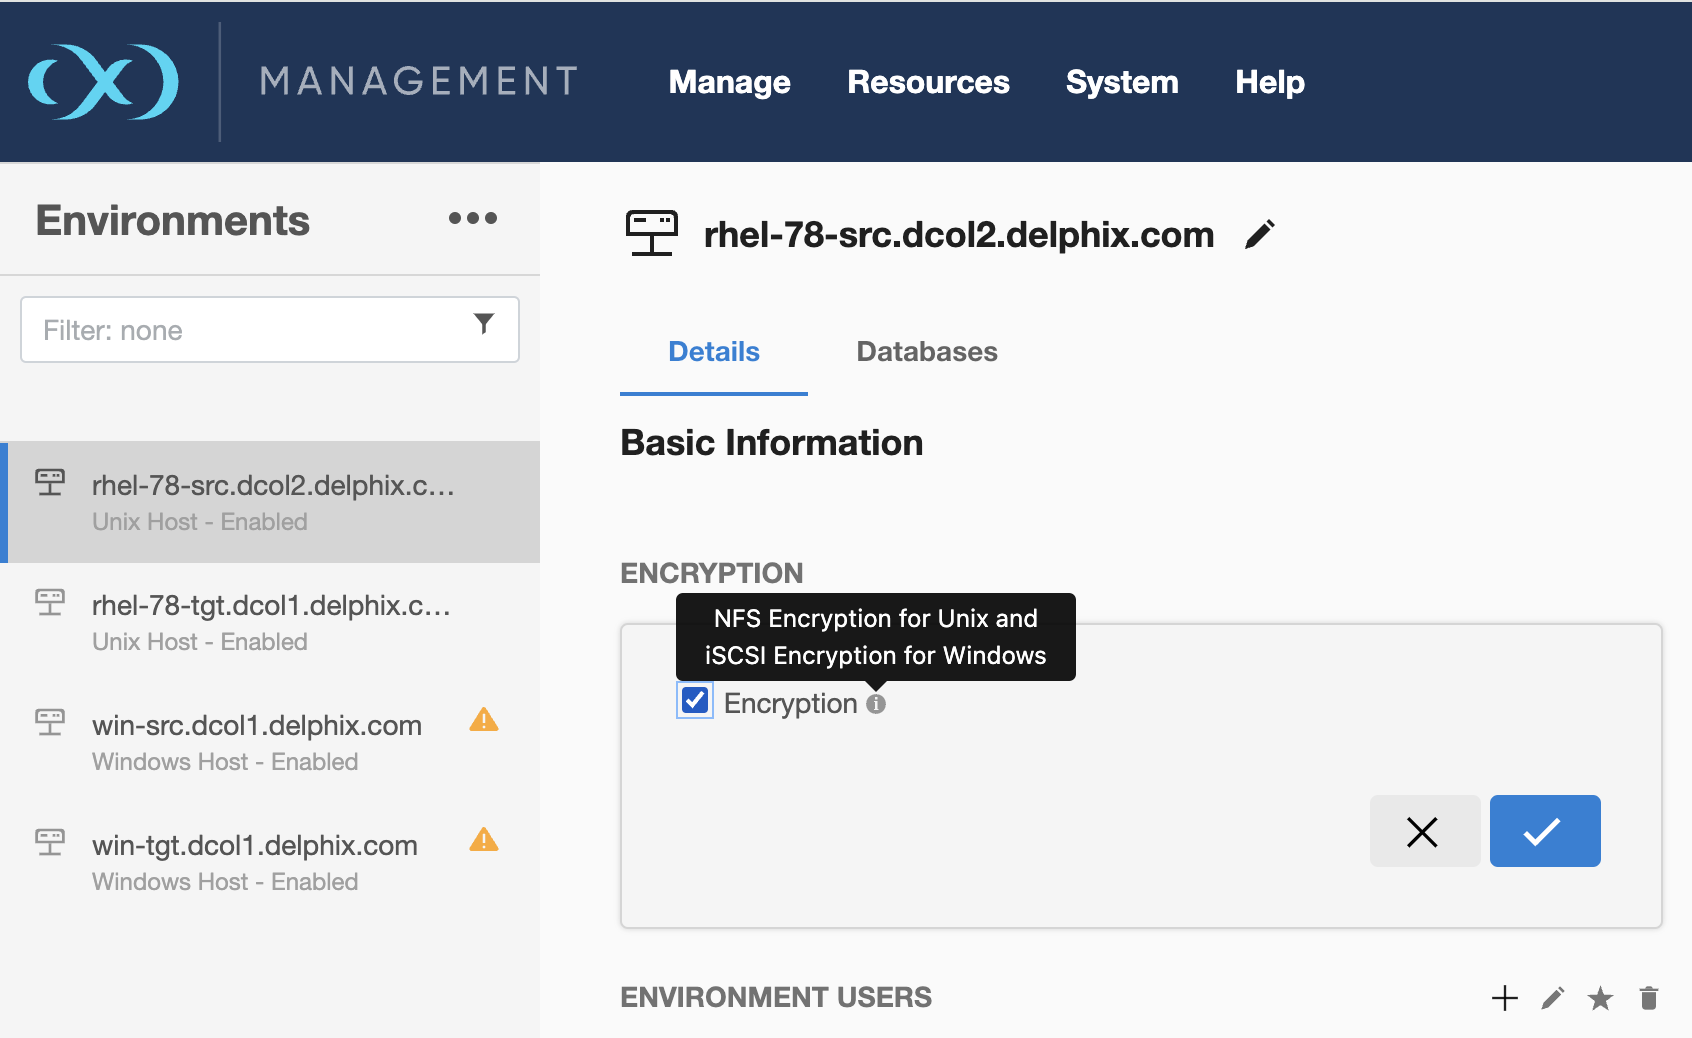
Task: Click the filter funnel icon
Action: (x=484, y=324)
